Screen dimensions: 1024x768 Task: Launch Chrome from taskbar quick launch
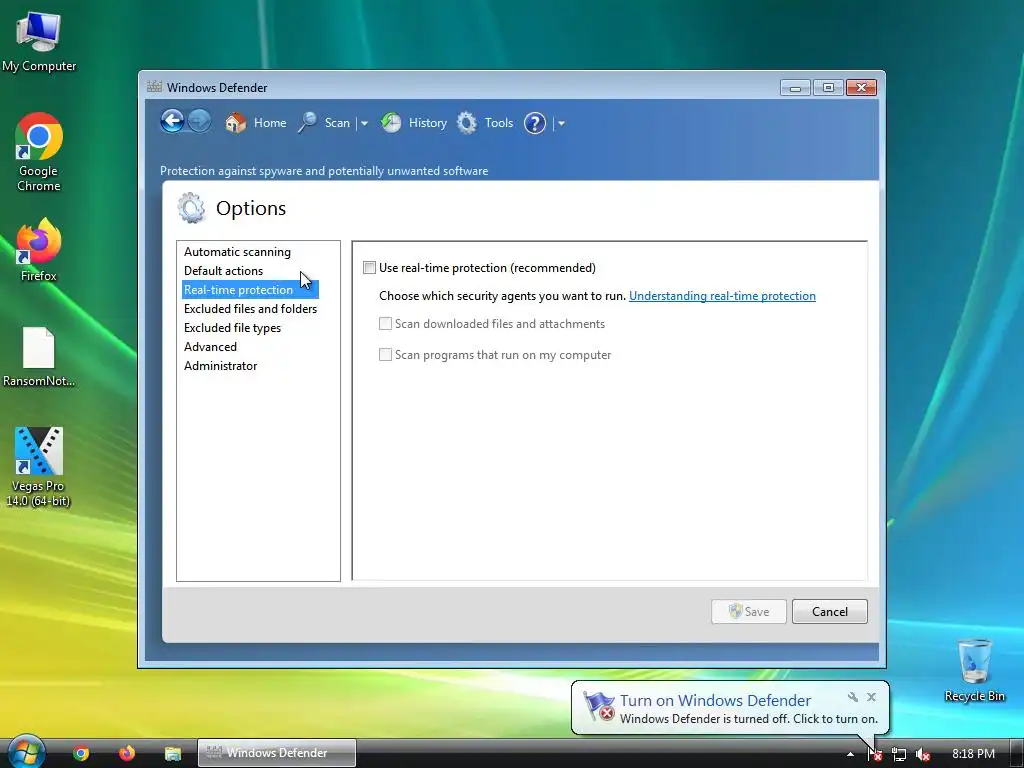(81, 753)
